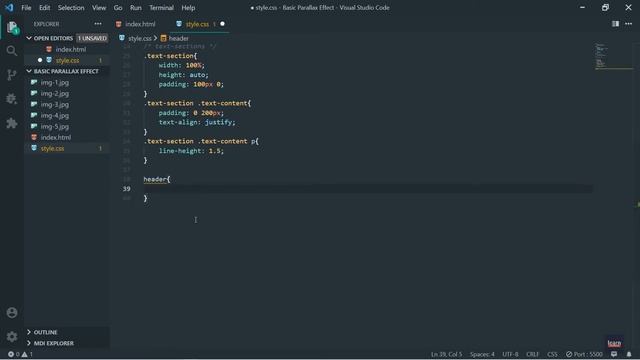Viewport: 640px width, 360px height.
Task: Open the Edit menu
Action: point(44,8)
